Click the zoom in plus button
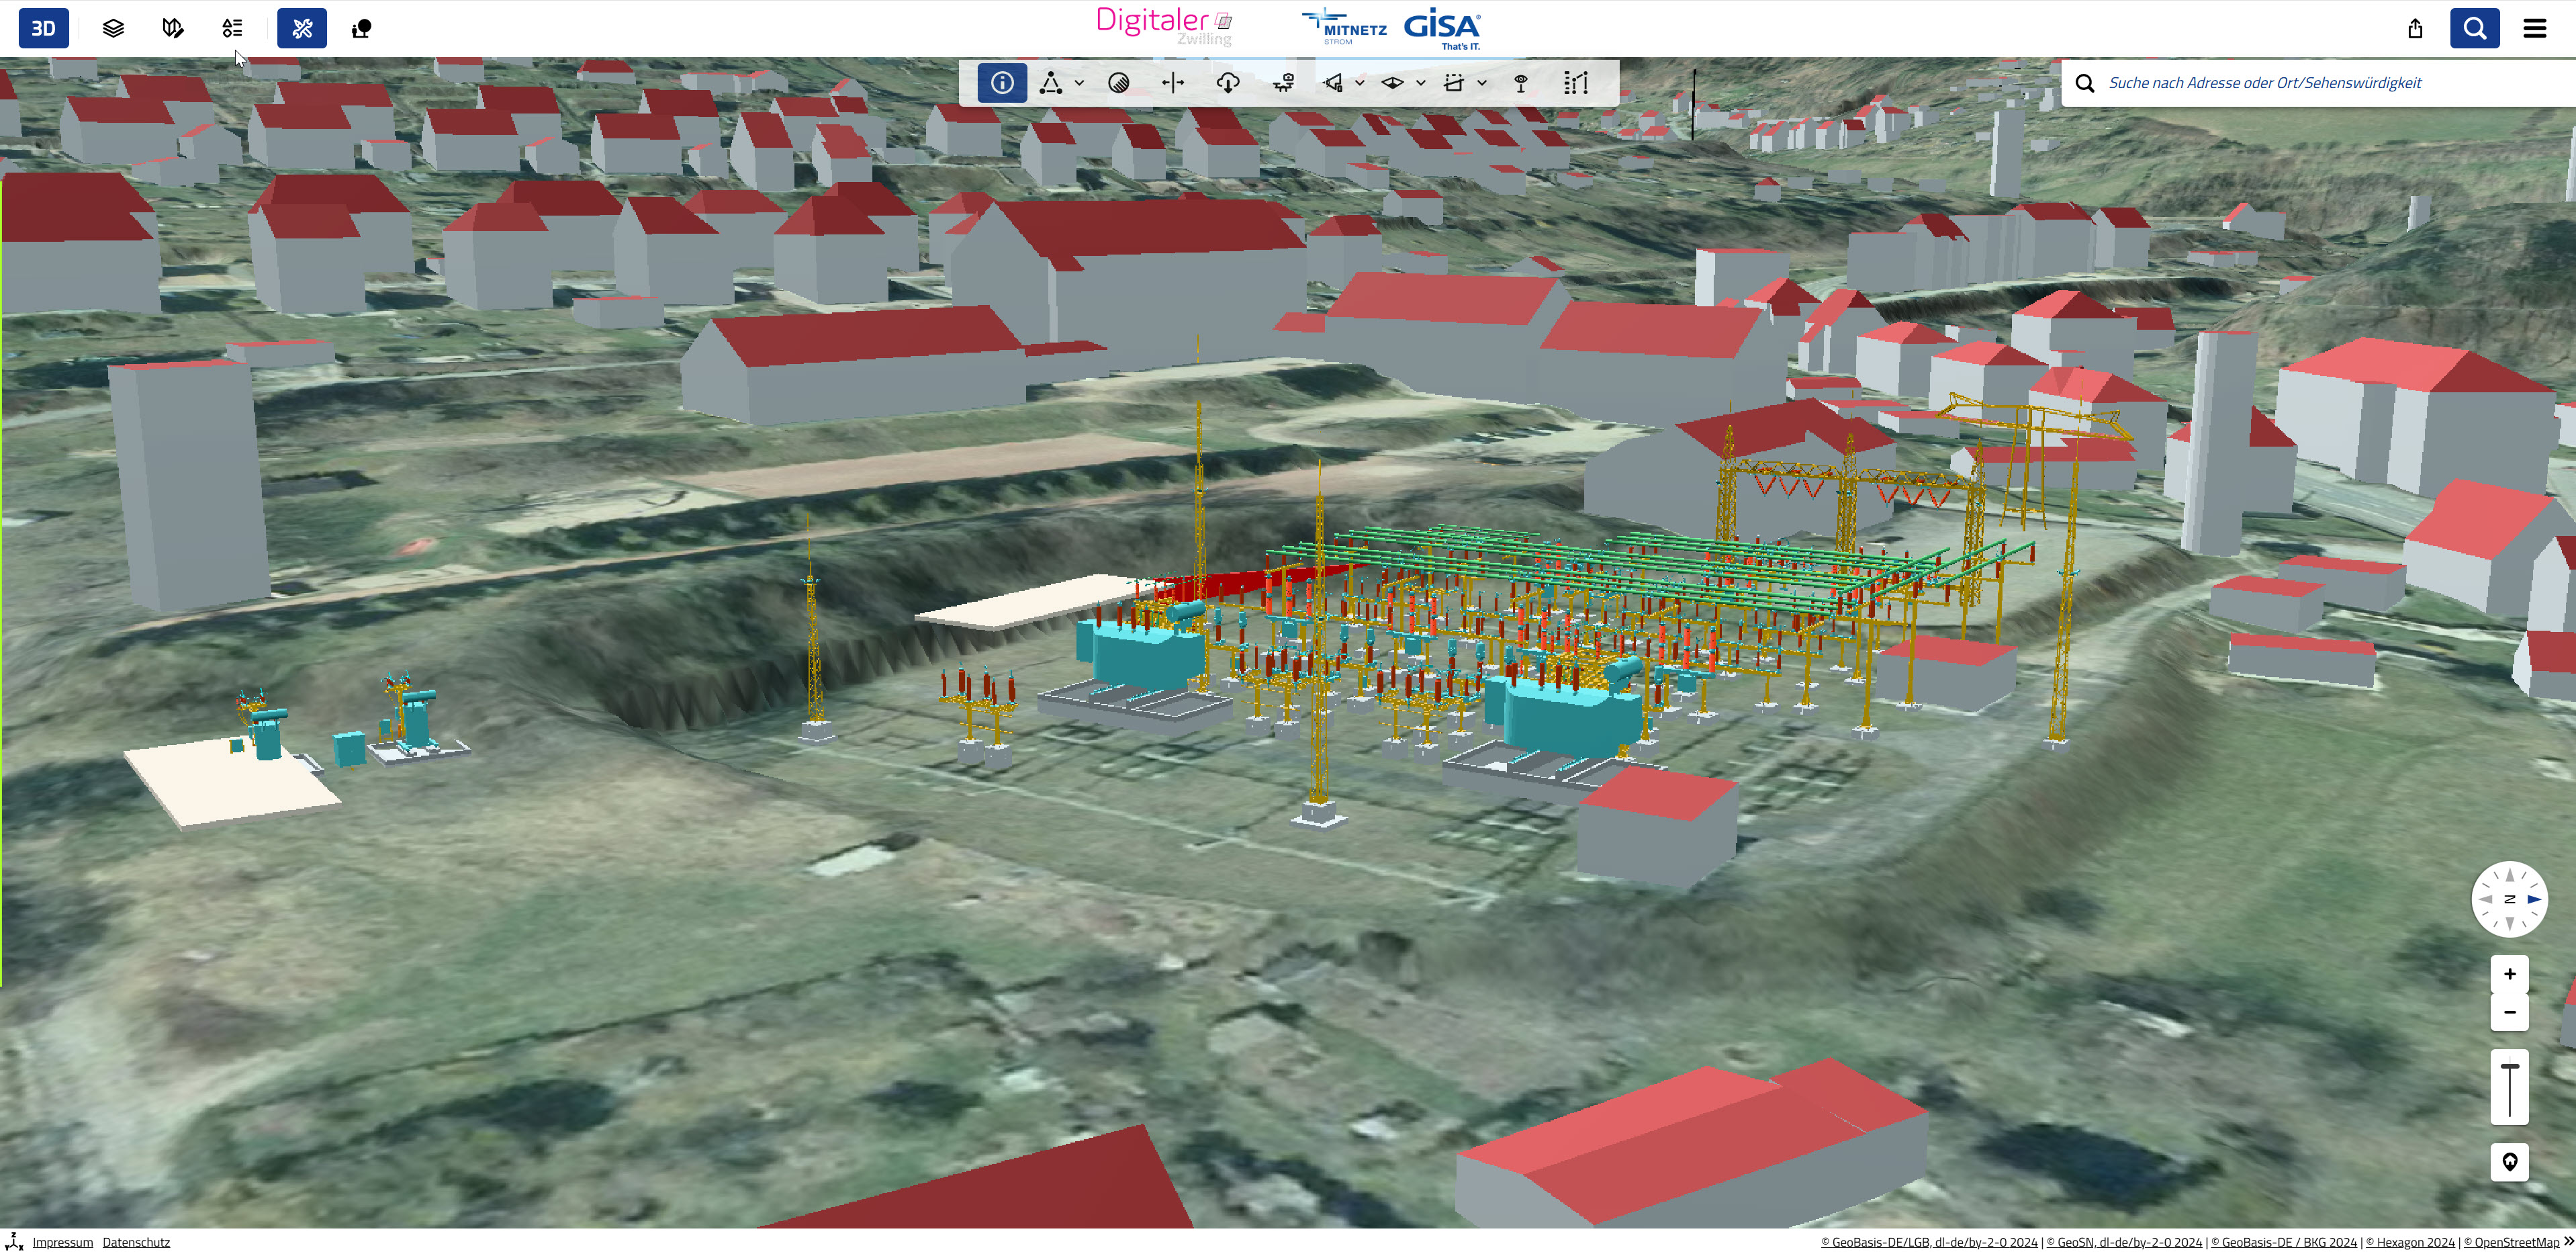 coord(2509,974)
